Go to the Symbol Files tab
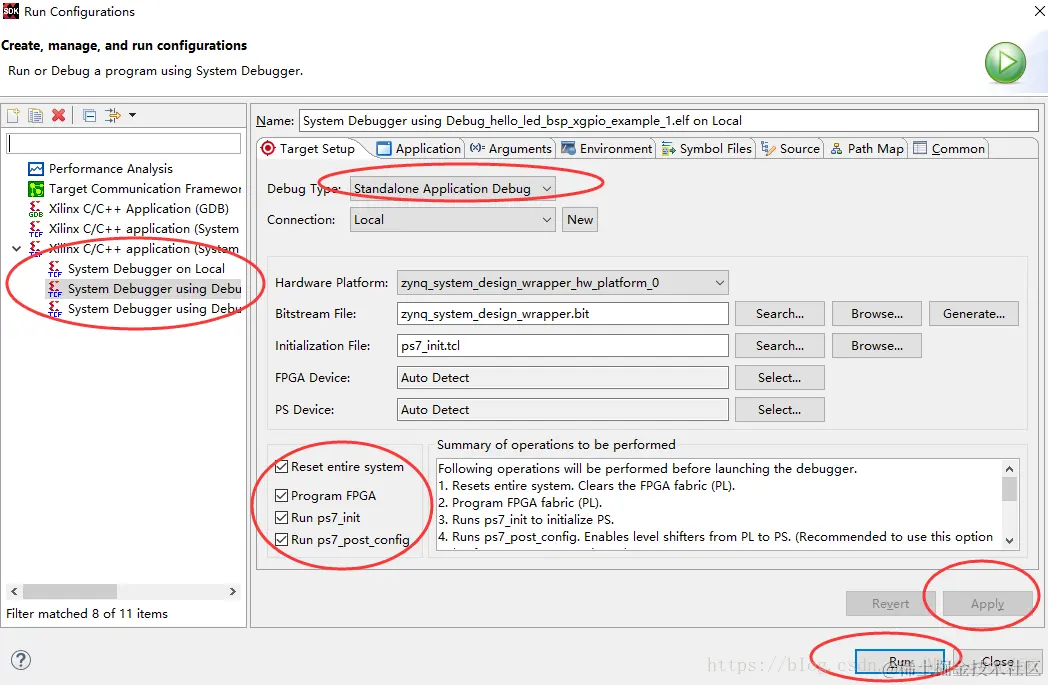The image size is (1048, 685). 706,148
